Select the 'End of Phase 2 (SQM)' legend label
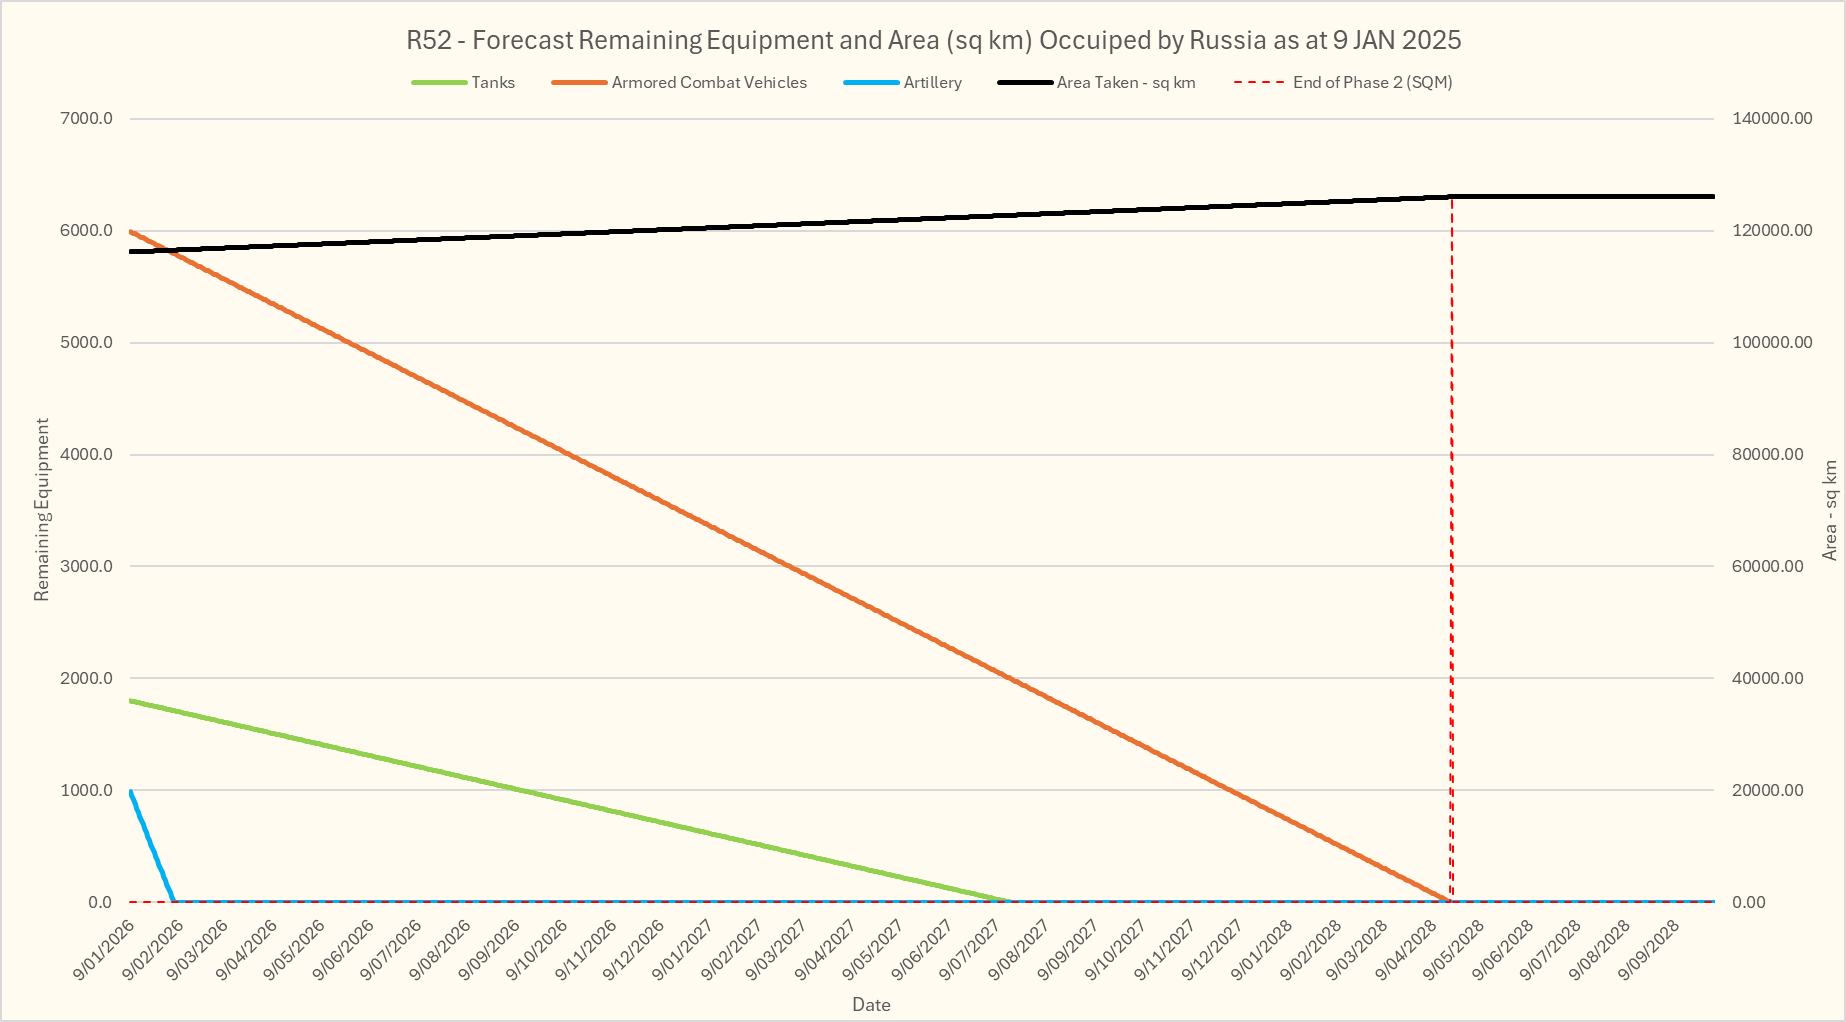The image size is (1846, 1022). coord(1372,83)
